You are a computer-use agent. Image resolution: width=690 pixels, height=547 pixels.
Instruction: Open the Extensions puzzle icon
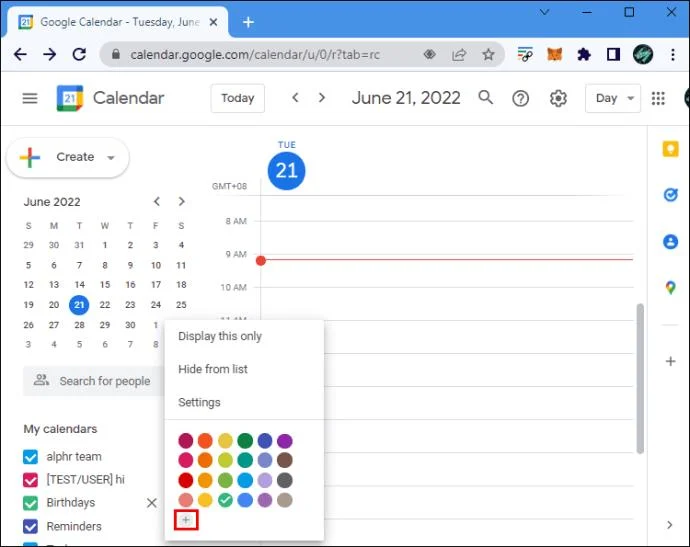point(584,55)
